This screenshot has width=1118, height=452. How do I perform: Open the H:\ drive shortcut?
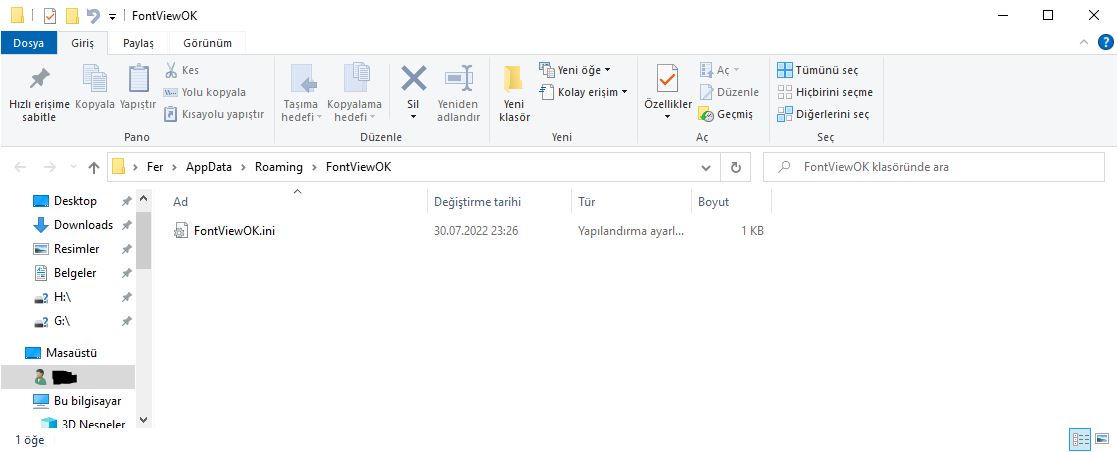coord(62,297)
